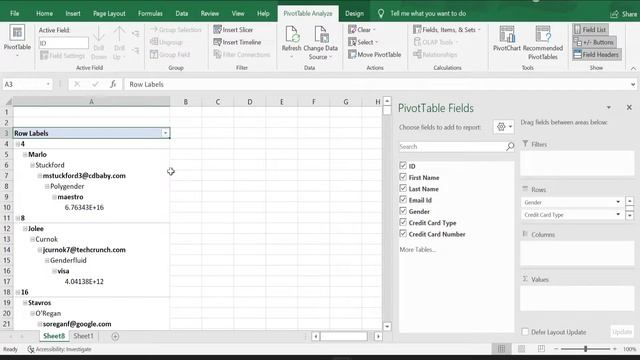
Task: Collapse the ribbon with the chevron
Action: [x=633, y=68]
